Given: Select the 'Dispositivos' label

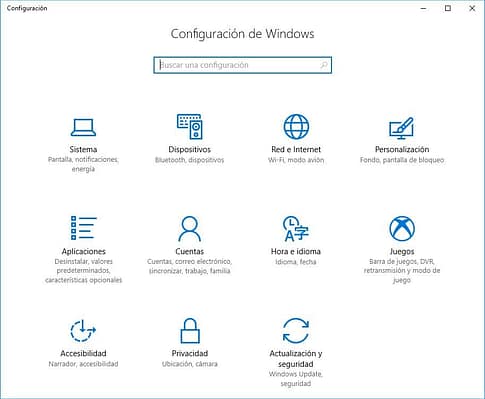Looking at the screenshot, I should click(x=189, y=149).
